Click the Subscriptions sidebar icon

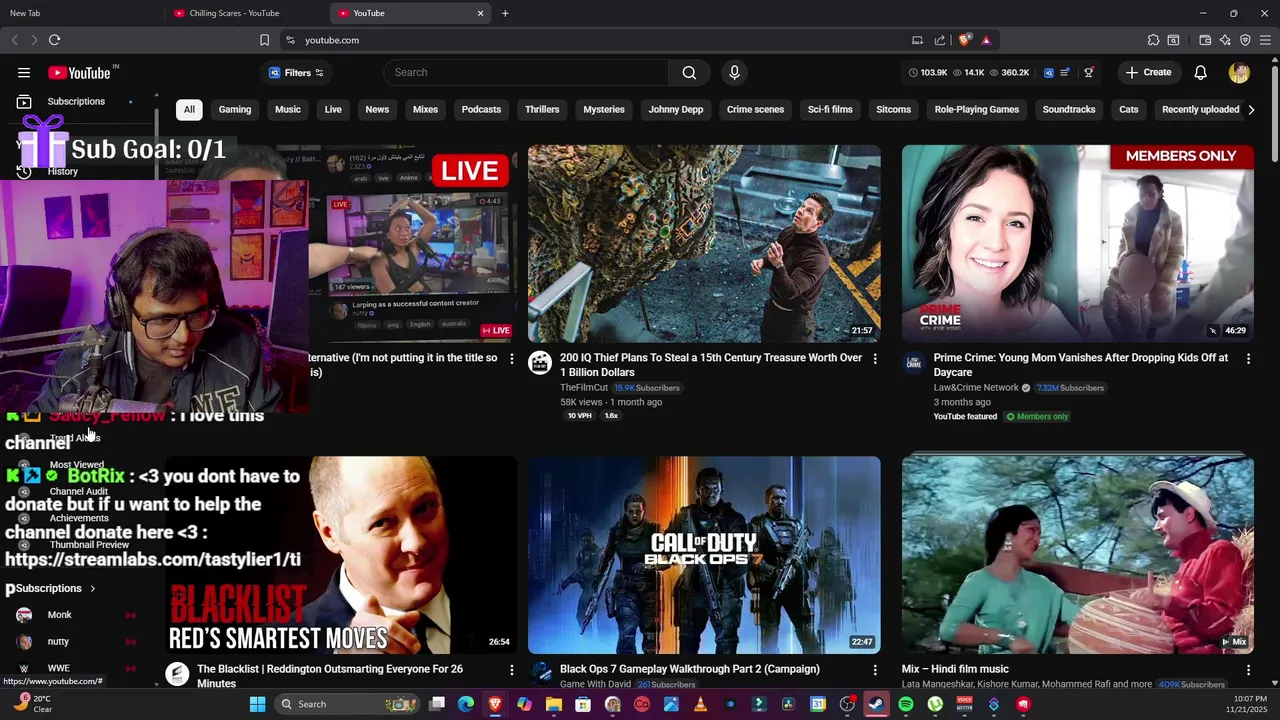pos(24,101)
